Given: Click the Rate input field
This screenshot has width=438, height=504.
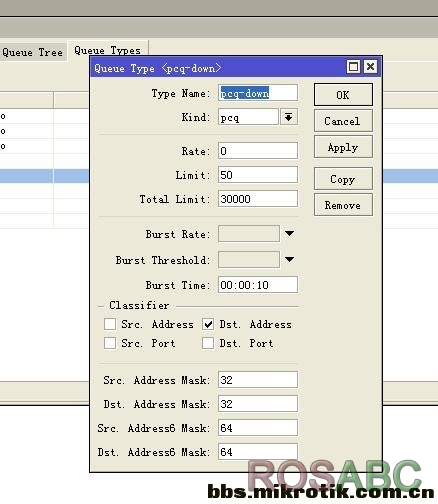Looking at the screenshot, I should pyautogui.click(x=258, y=151).
